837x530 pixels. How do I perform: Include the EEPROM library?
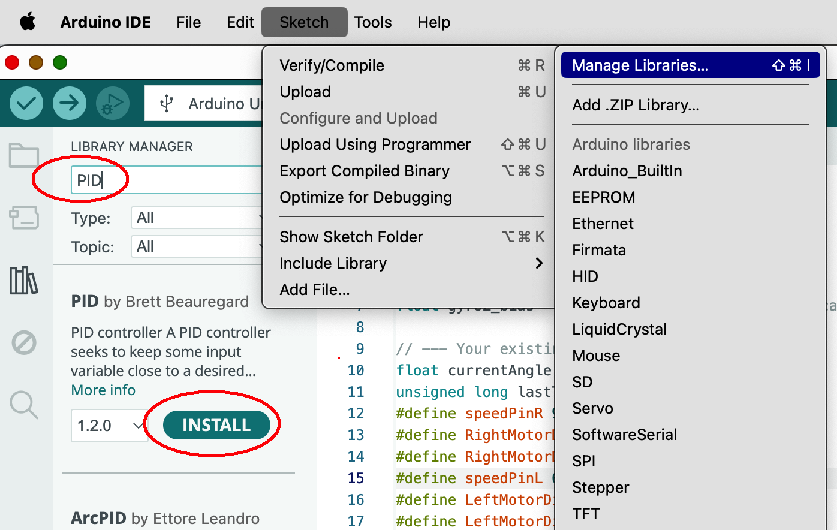tap(690, 197)
